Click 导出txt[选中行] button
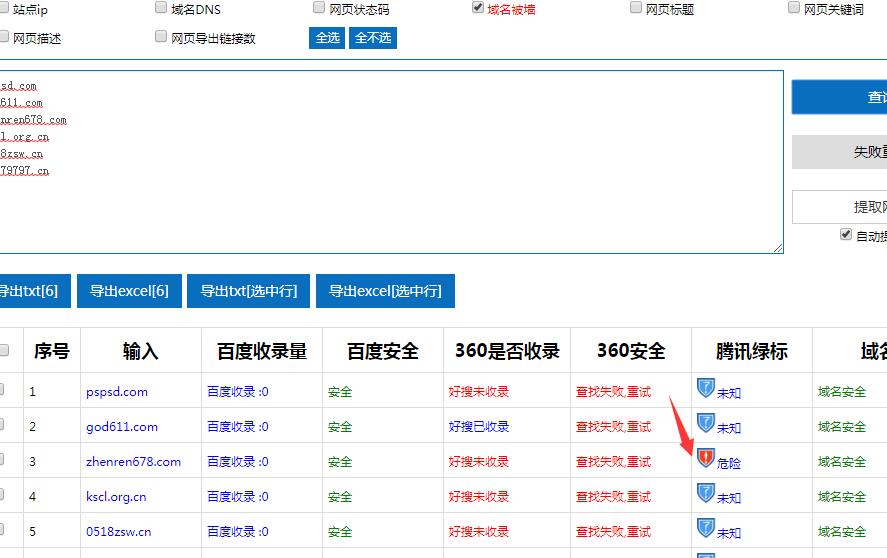The width and height of the screenshot is (887, 558). coord(249,291)
